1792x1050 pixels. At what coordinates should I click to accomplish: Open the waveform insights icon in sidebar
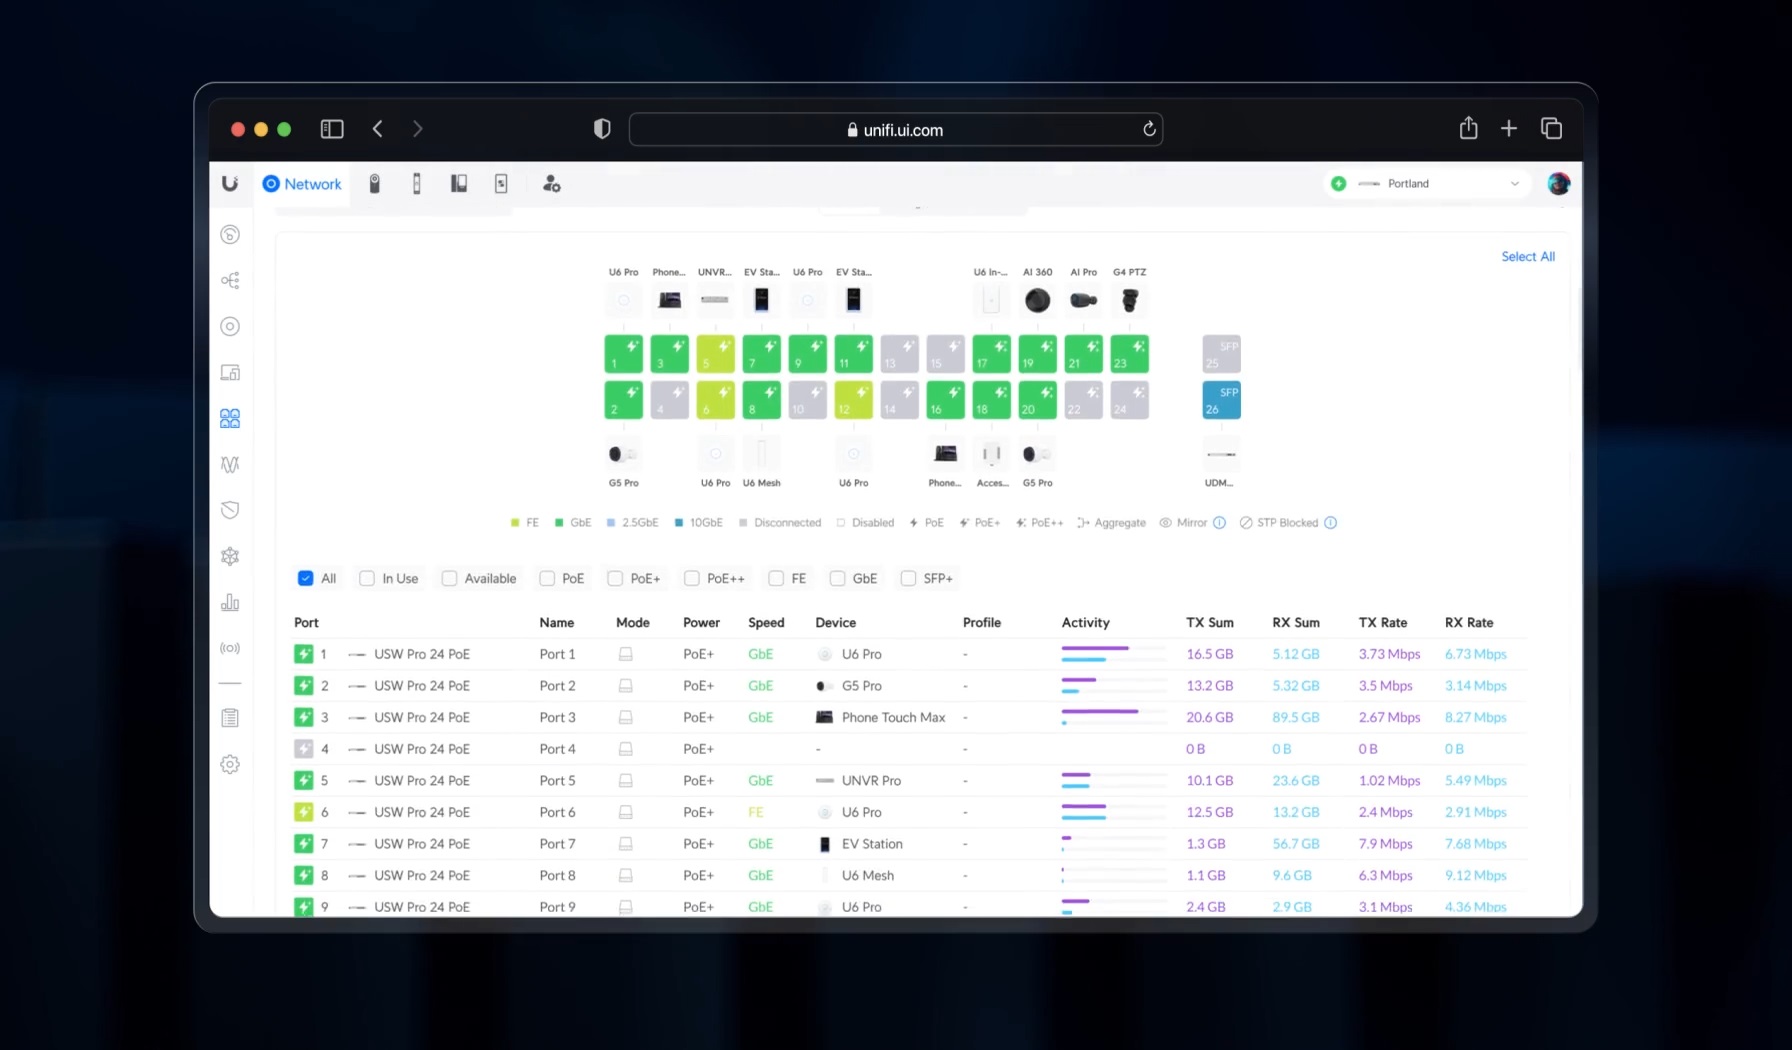coord(230,465)
